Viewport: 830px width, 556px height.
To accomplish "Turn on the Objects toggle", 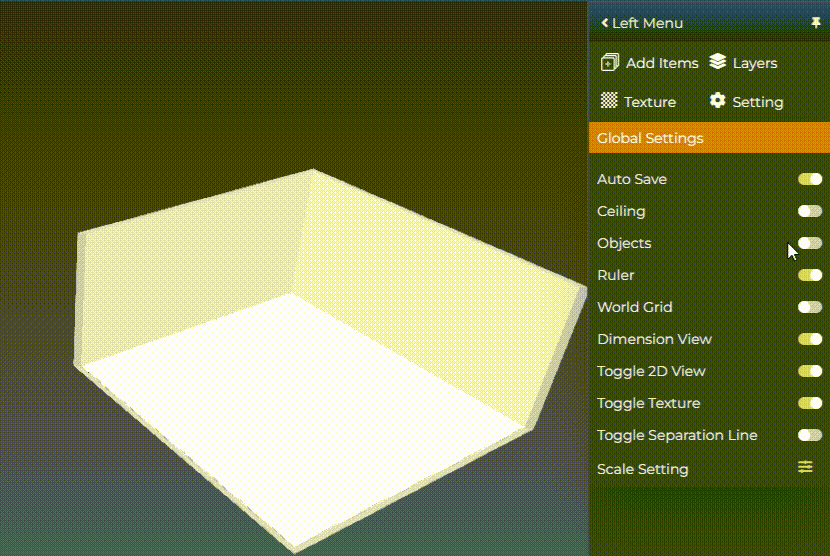I will tap(809, 243).
